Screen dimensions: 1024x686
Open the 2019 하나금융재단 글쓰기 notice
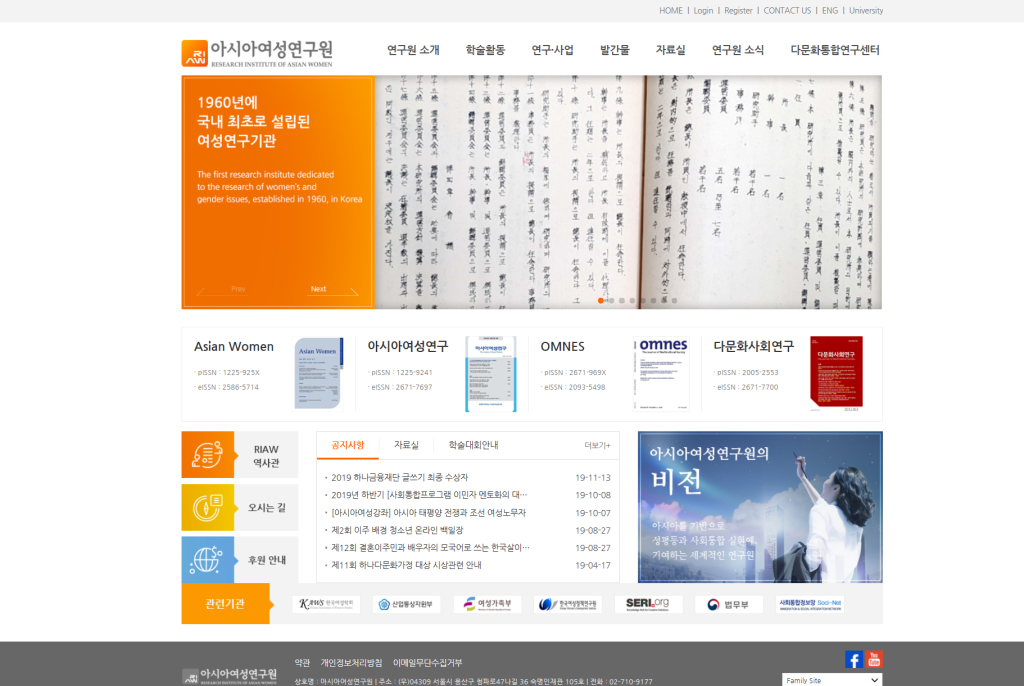[x=399, y=477]
